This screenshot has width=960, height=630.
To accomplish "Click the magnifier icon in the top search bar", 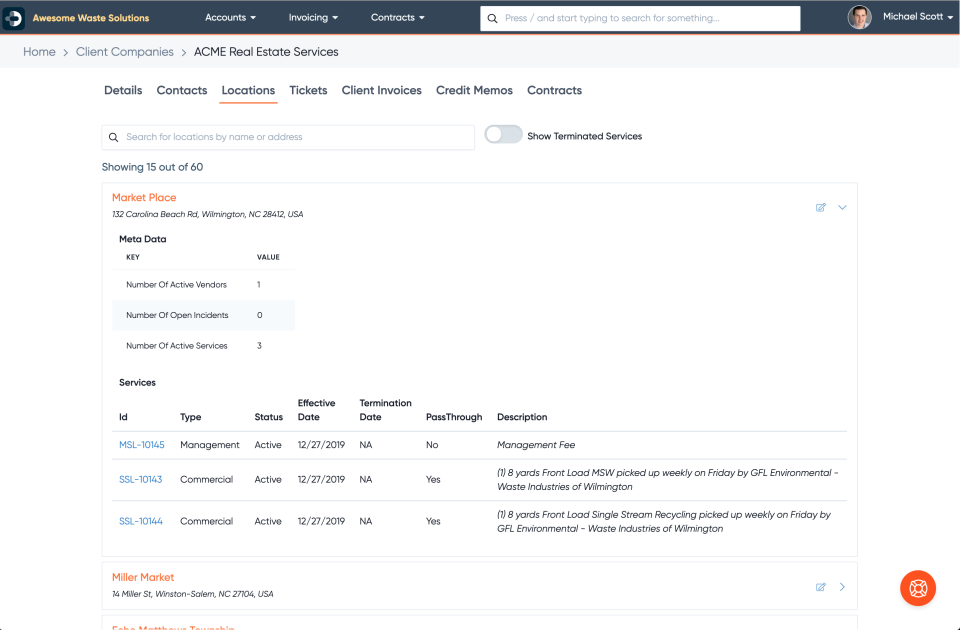I will (x=491, y=18).
